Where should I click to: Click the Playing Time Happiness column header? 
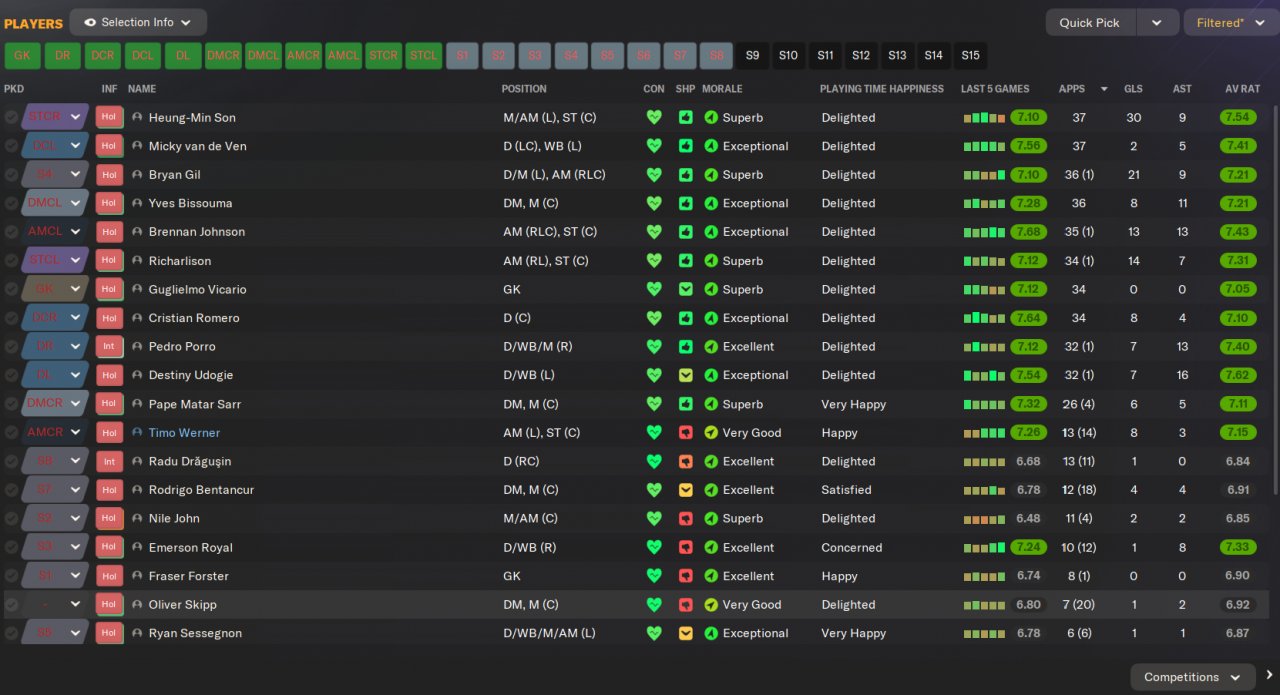pos(881,89)
